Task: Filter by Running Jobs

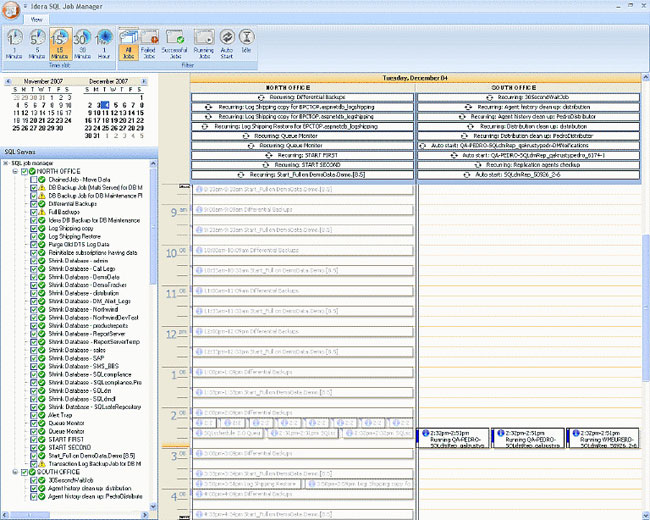Action: [204, 44]
